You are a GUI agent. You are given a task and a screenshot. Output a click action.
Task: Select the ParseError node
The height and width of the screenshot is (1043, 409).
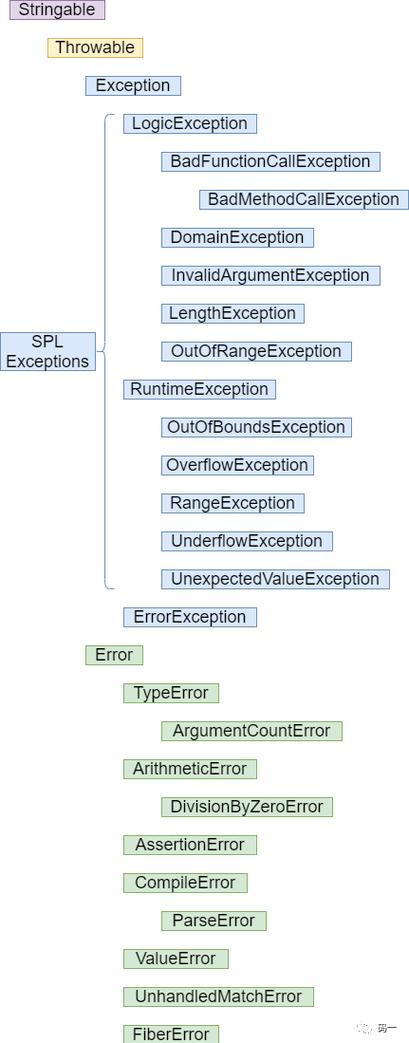[x=213, y=920]
